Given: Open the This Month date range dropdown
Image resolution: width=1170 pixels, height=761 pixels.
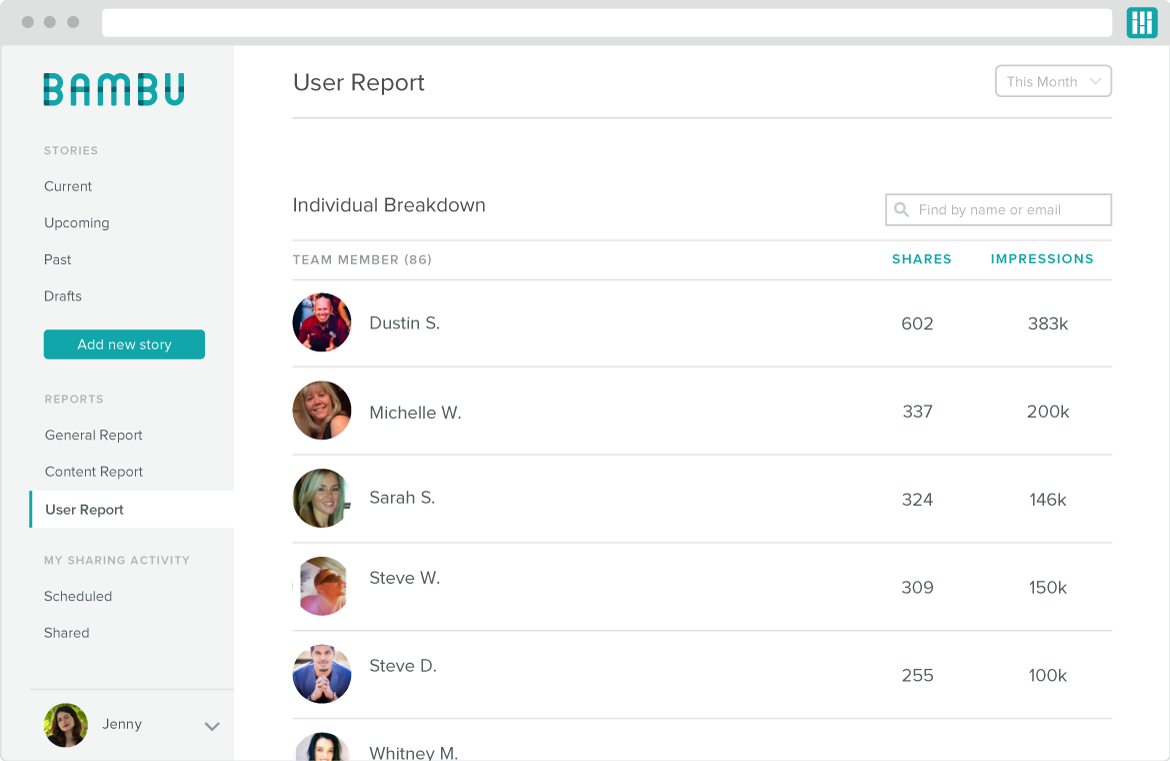Looking at the screenshot, I should (1053, 81).
